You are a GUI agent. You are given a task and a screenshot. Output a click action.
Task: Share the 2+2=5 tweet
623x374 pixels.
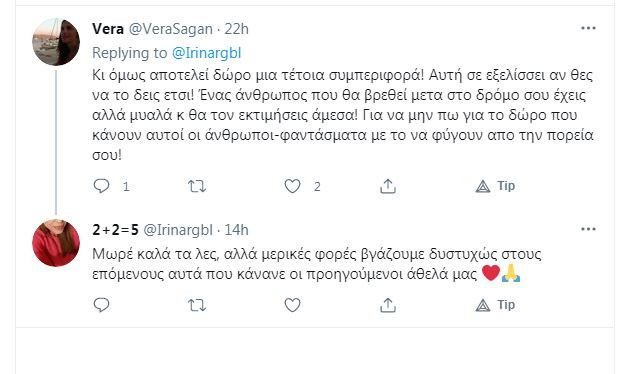(388, 305)
